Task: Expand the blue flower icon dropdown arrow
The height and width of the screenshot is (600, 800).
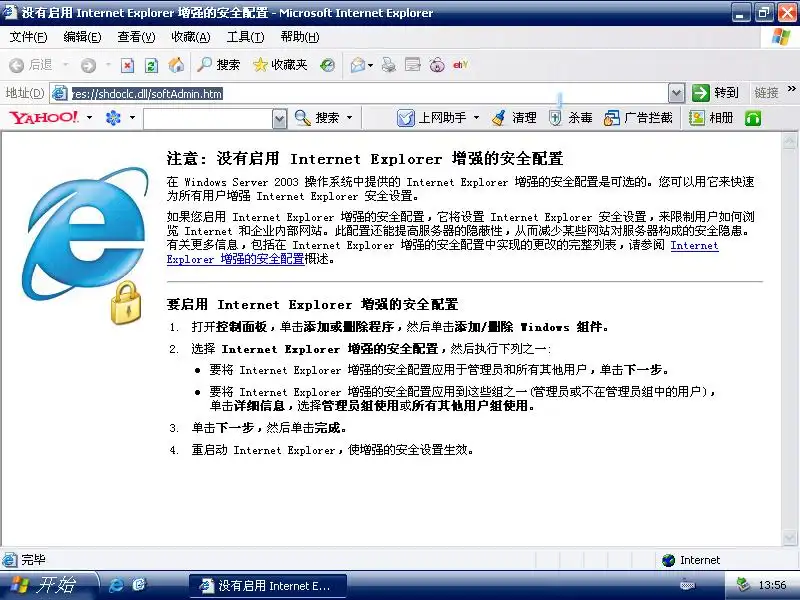Action: click(132, 118)
